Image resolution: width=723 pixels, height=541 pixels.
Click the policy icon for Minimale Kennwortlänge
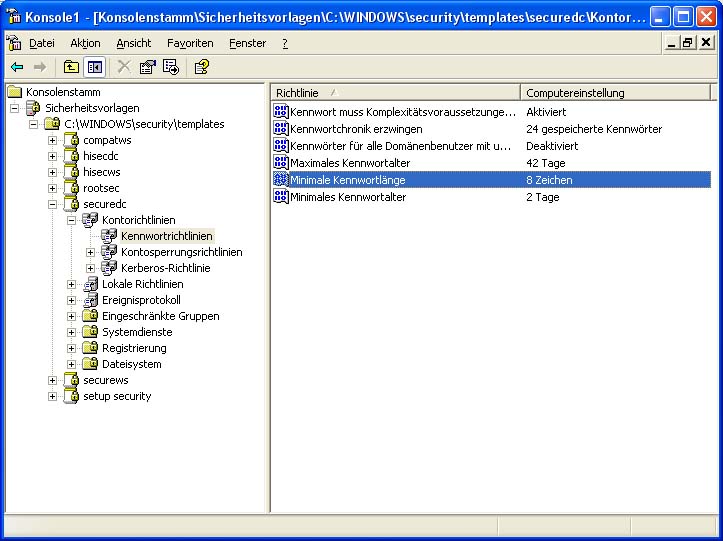(x=280, y=180)
